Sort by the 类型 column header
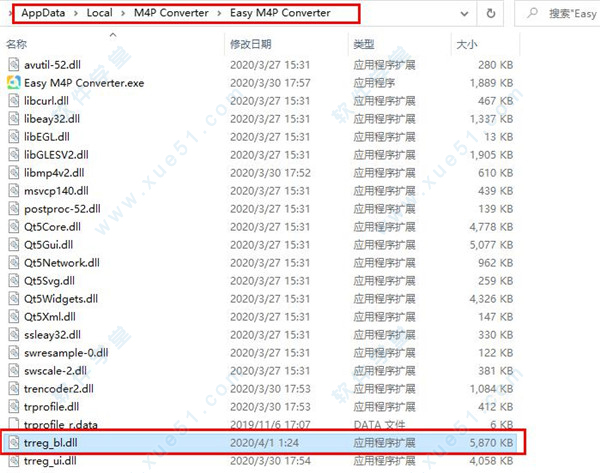The height and width of the screenshot is (473, 600). 364,44
